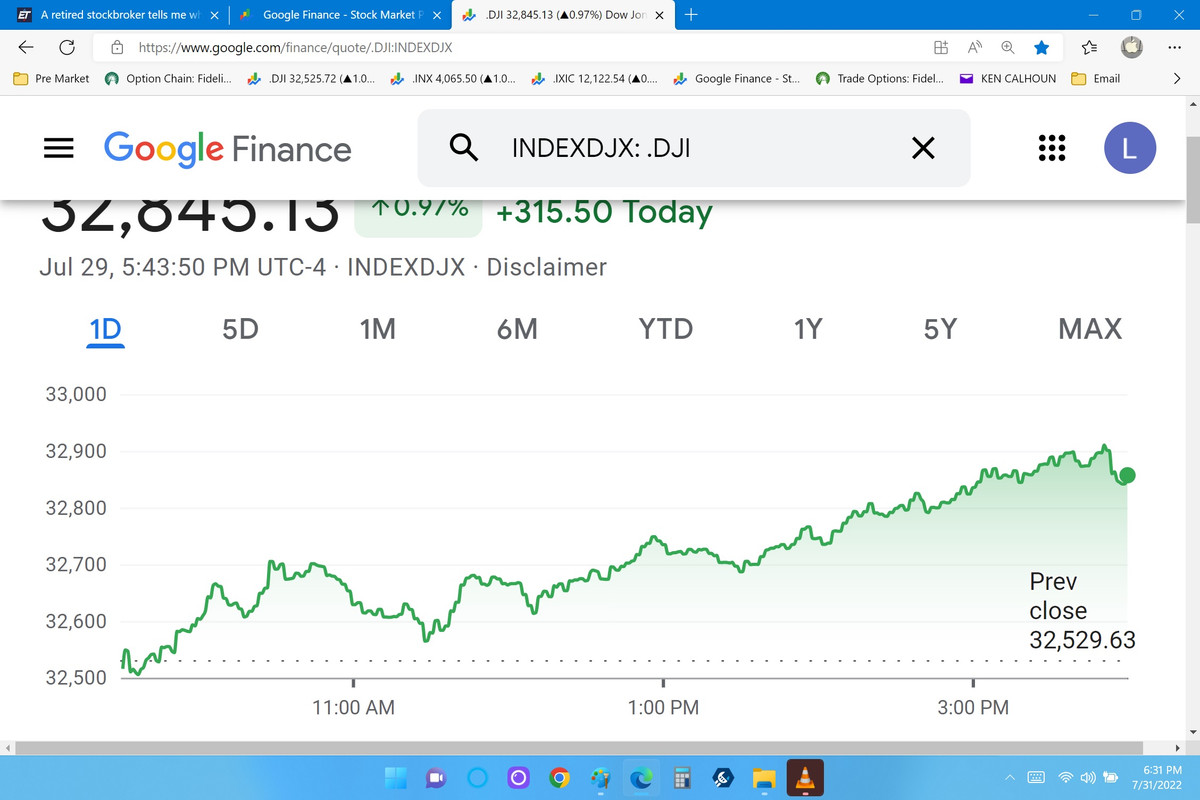Open the video chat app in taskbar
The height and width of the screenshot is (800, 1200).
click(x=435, y=777)
